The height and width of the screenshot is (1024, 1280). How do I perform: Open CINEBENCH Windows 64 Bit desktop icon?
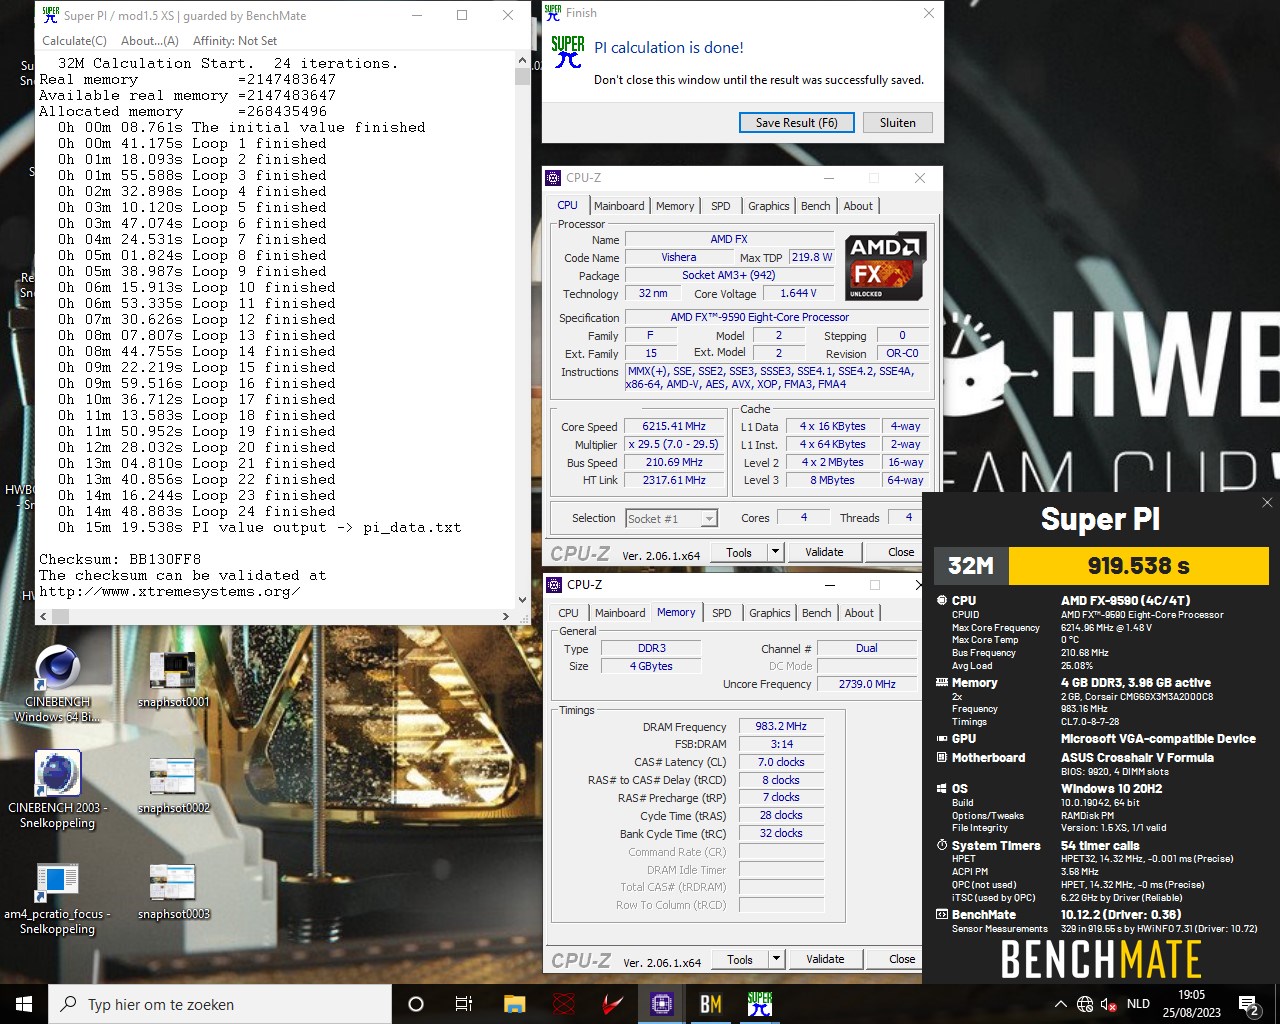58,683
